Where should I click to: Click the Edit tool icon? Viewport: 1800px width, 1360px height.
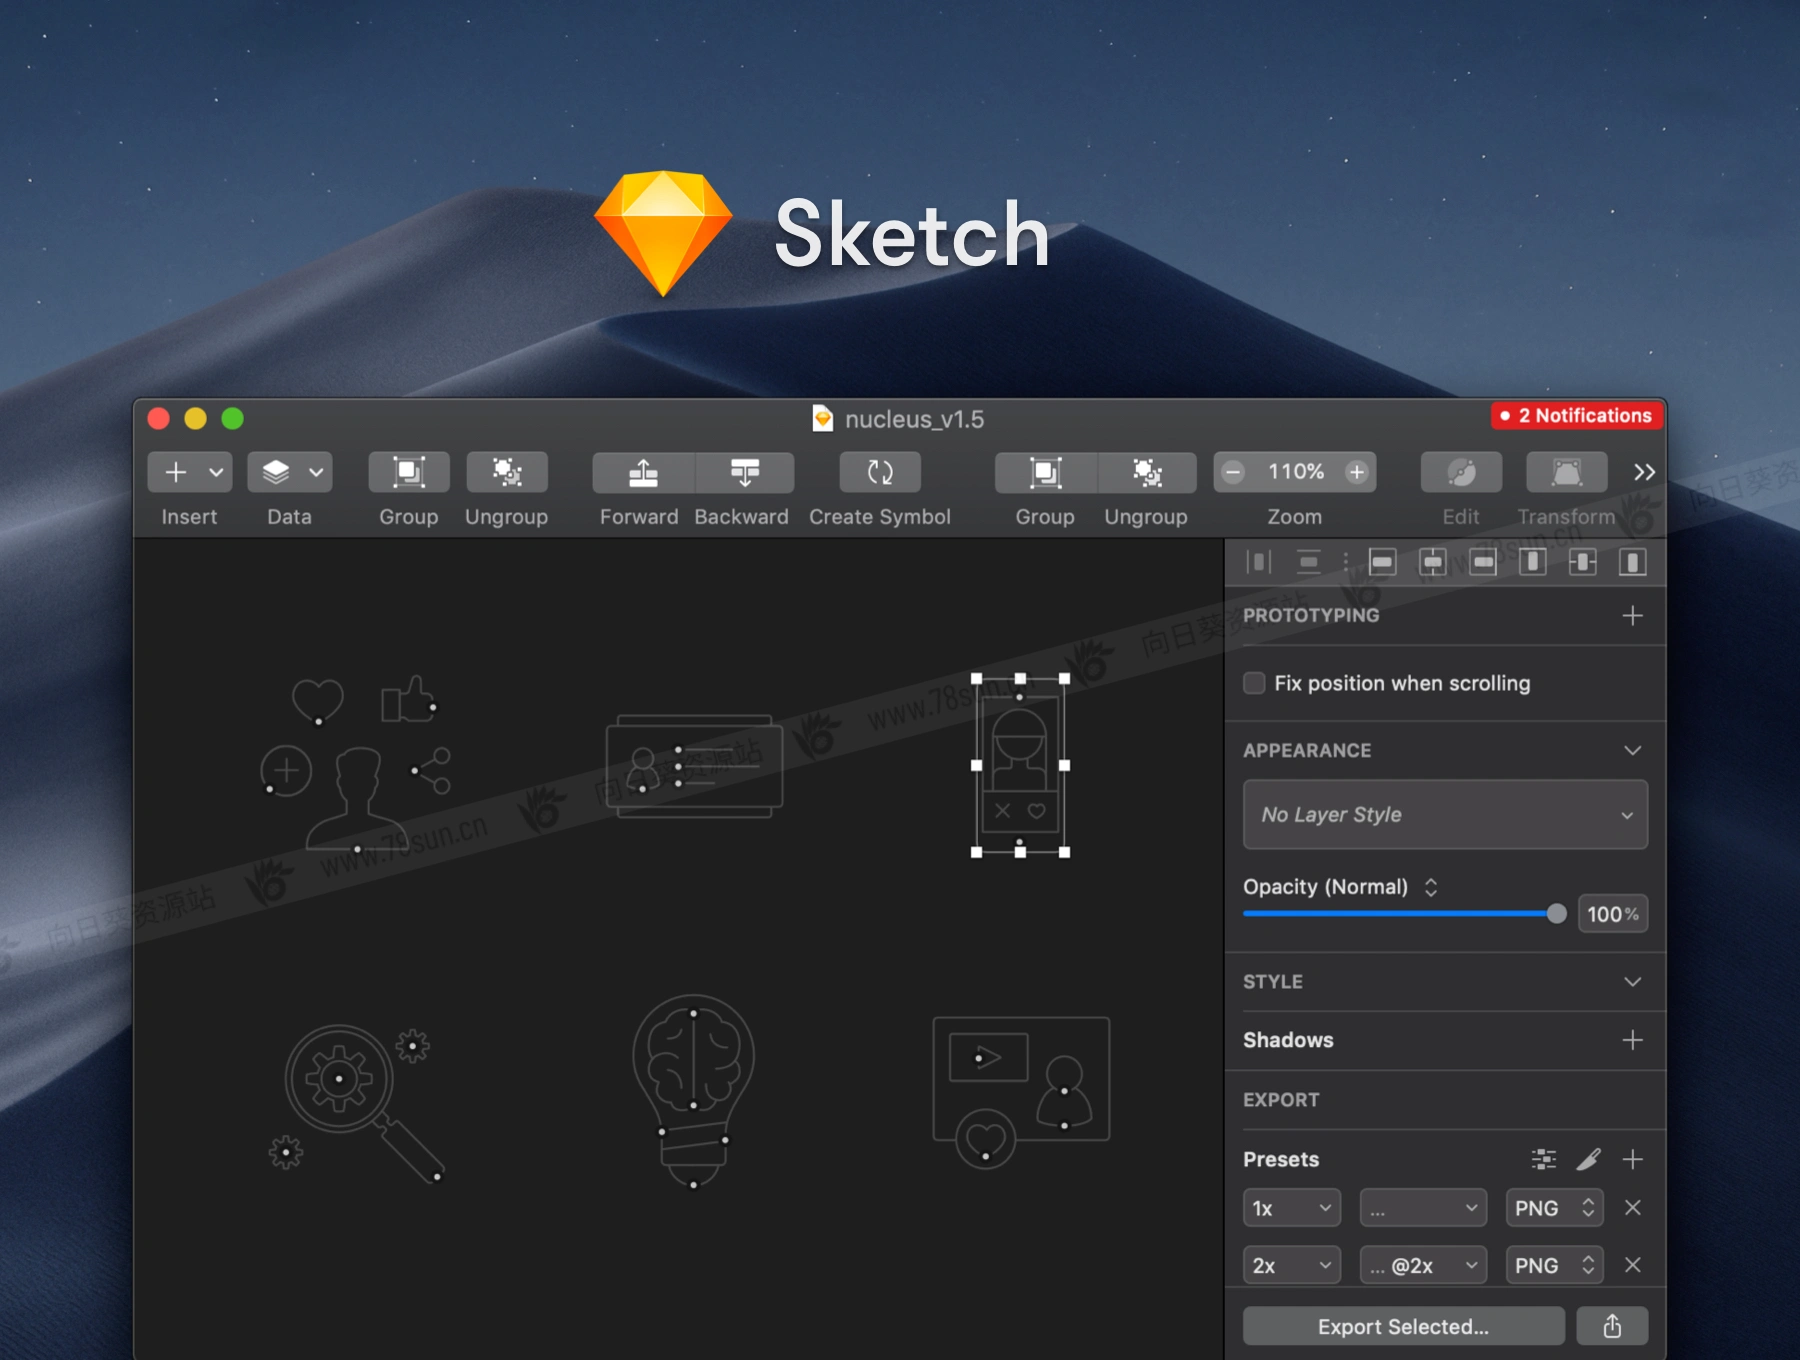pos(1461,473)
